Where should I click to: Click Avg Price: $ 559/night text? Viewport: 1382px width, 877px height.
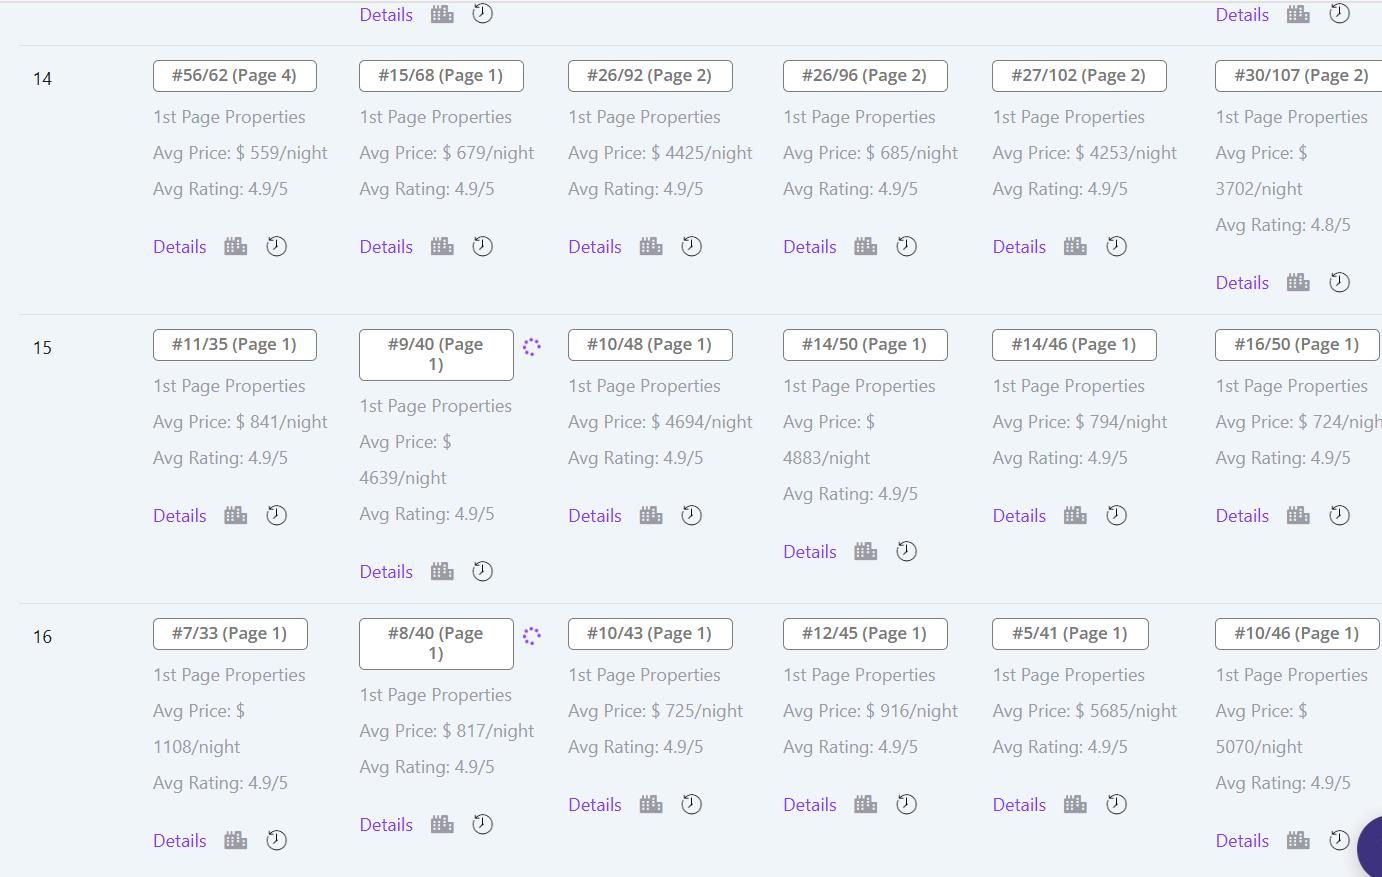click(240, 153)
